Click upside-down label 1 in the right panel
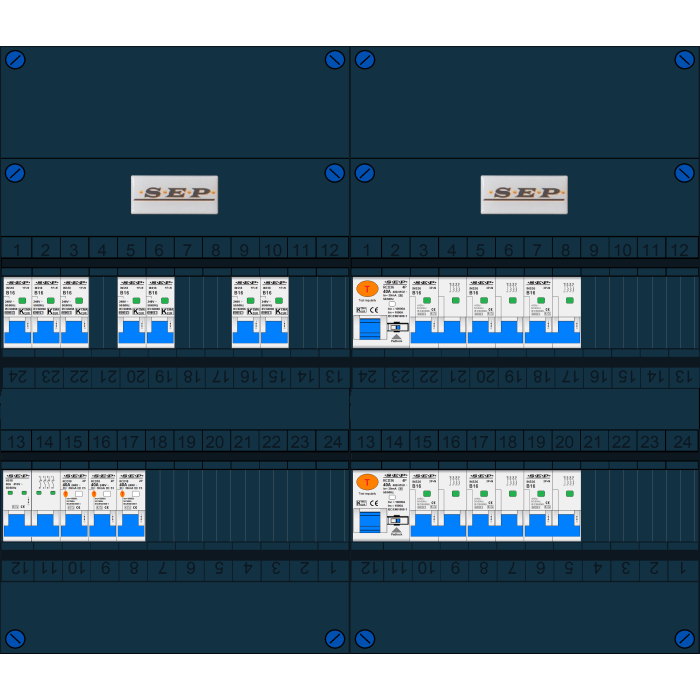The height and width of the screenshot is (700, 700). pyautogui.click(x=682, y=569)
